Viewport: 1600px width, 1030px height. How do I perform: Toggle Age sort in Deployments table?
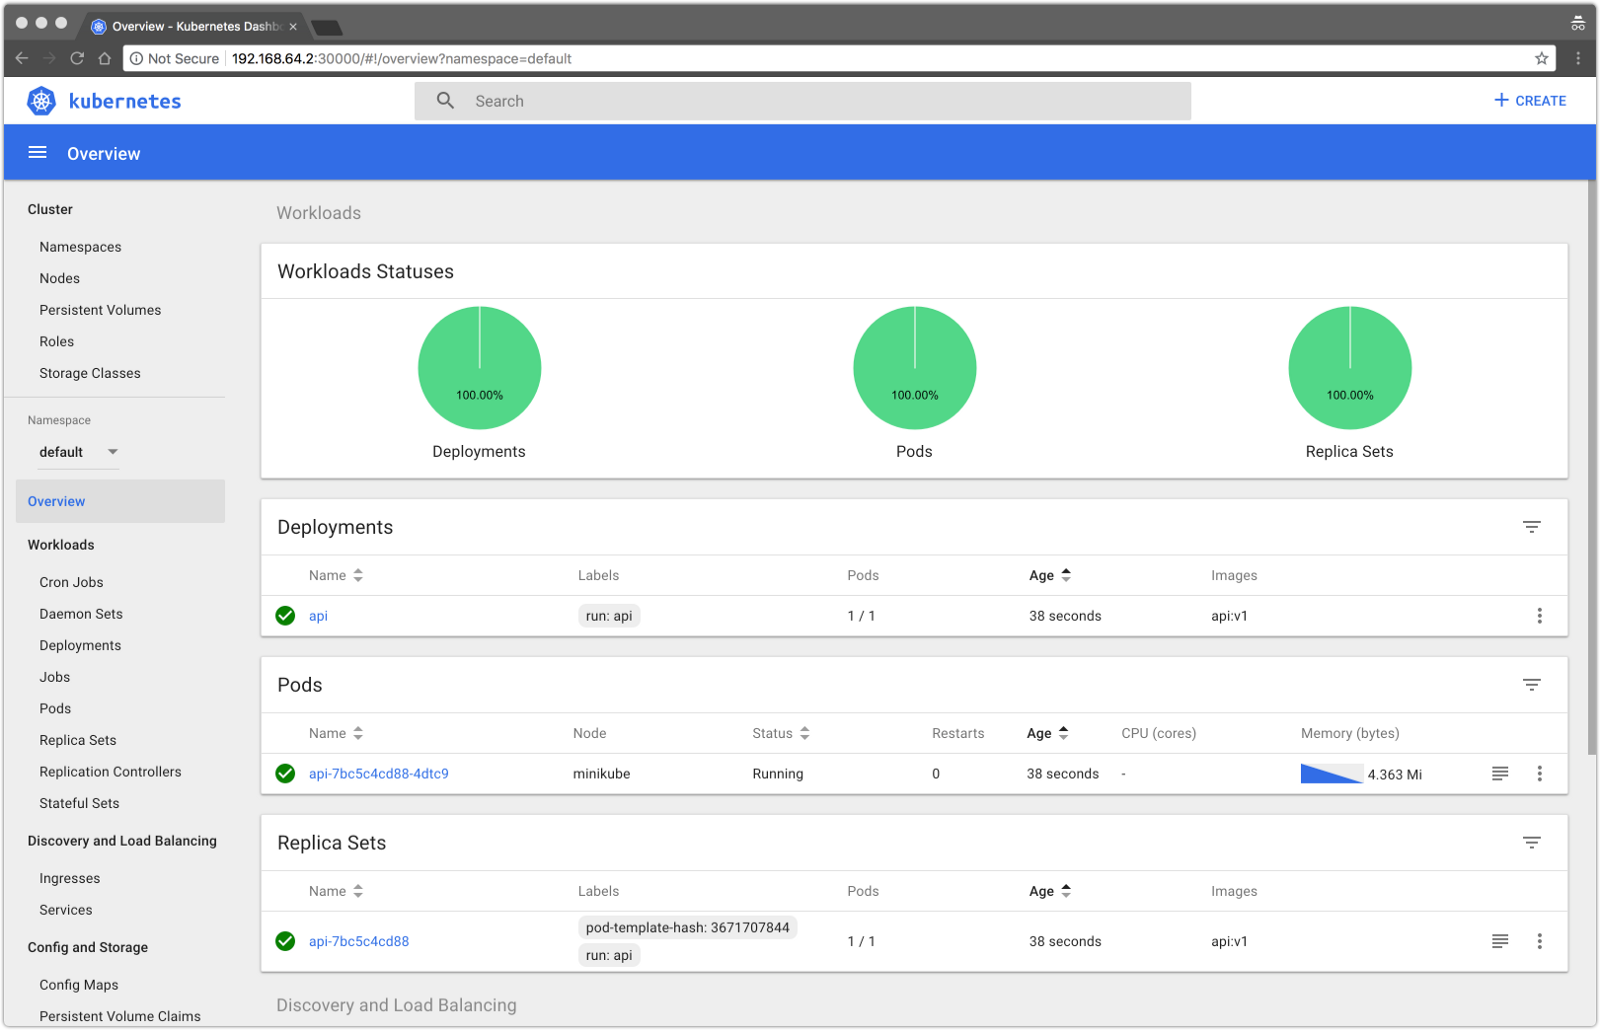1049,575
